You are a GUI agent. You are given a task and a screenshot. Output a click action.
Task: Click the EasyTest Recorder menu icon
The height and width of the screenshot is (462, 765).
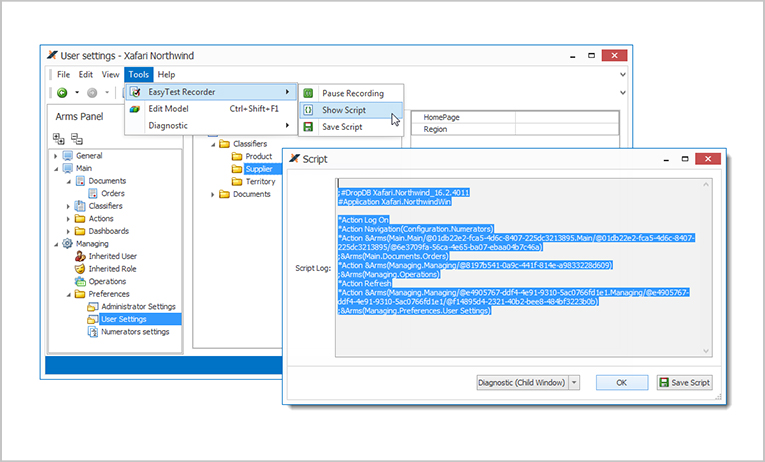135,92
